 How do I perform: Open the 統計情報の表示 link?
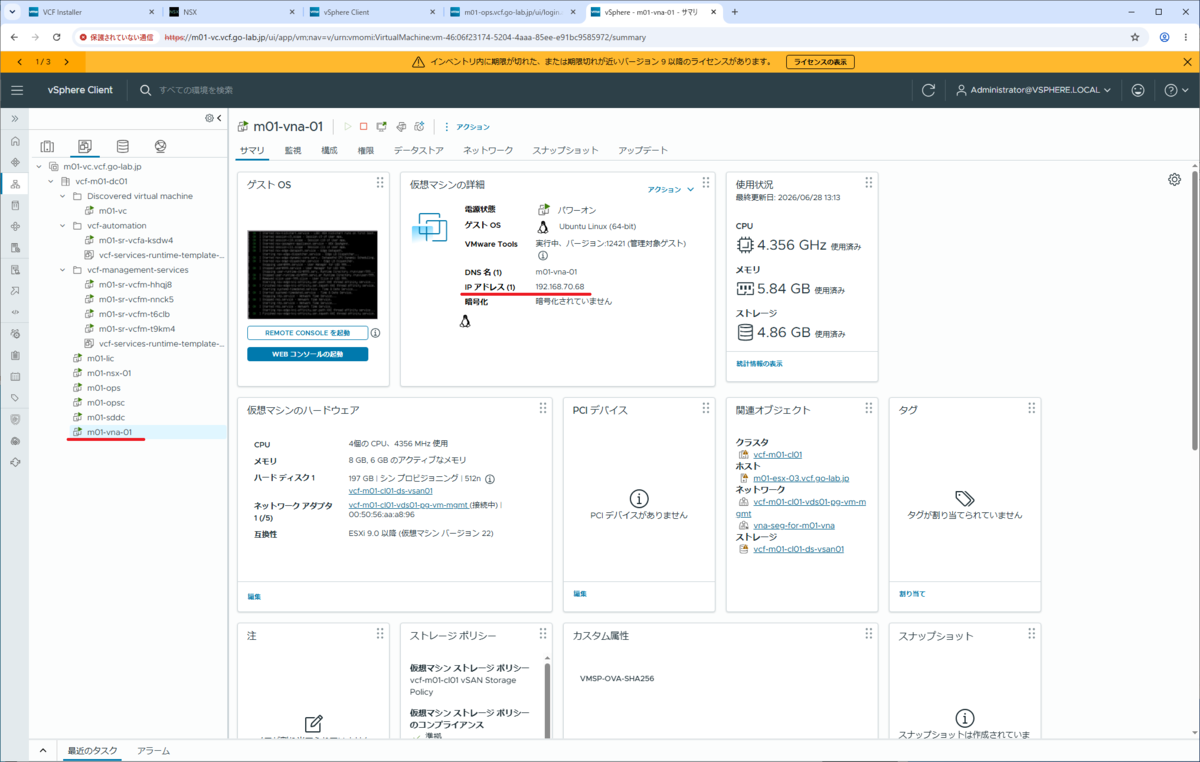click(759, 364)
